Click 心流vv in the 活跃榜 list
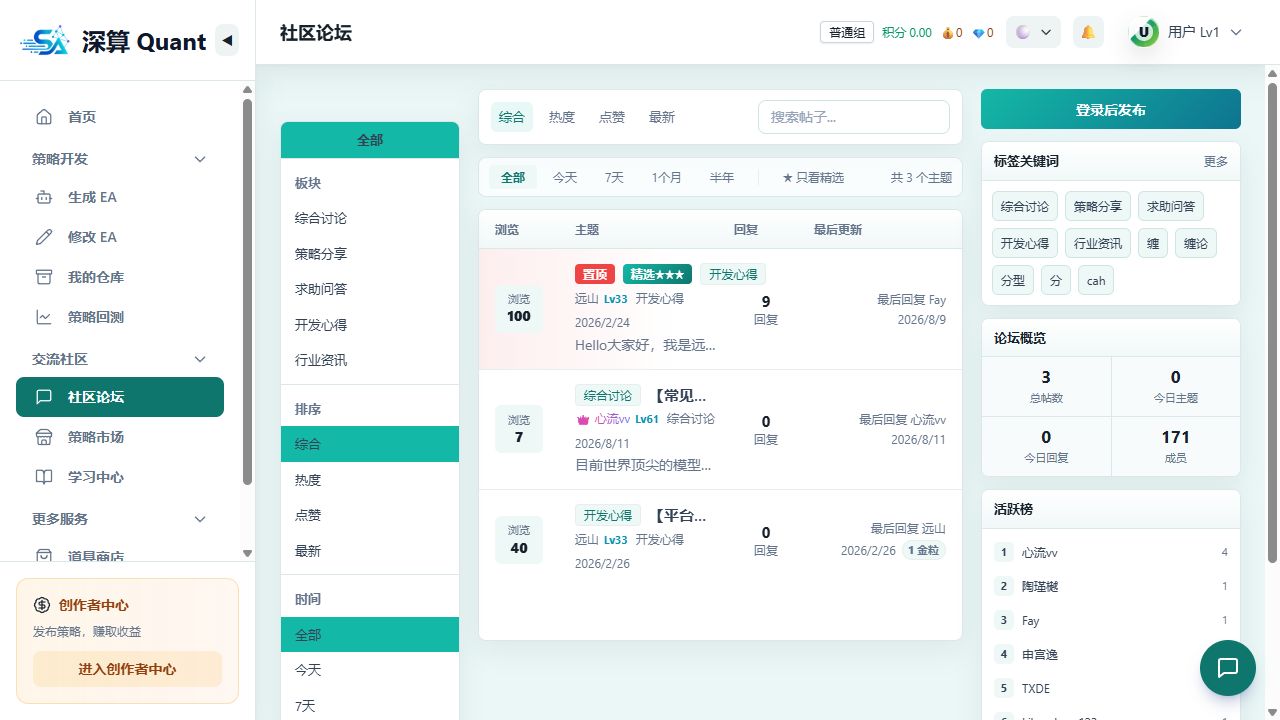1280x720 pixels. coord(1039,553)
